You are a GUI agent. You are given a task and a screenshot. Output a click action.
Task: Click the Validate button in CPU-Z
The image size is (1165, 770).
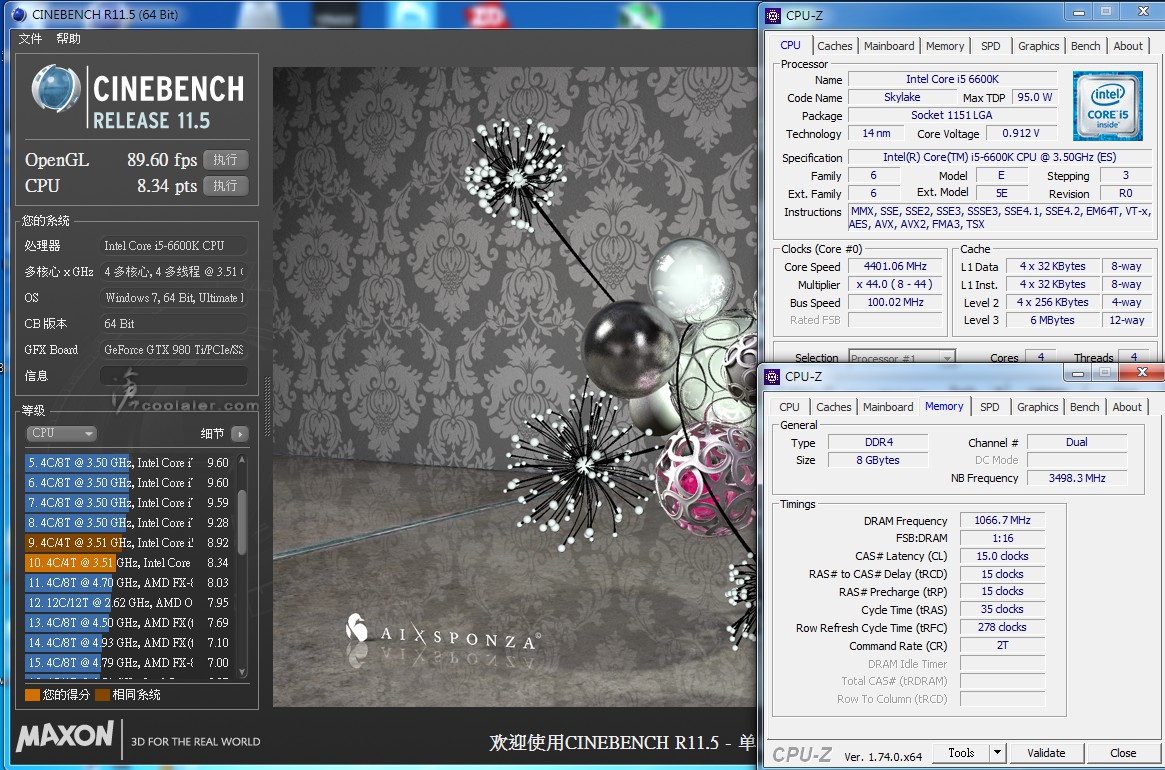pyautogui.click(x=1046, y=753)
